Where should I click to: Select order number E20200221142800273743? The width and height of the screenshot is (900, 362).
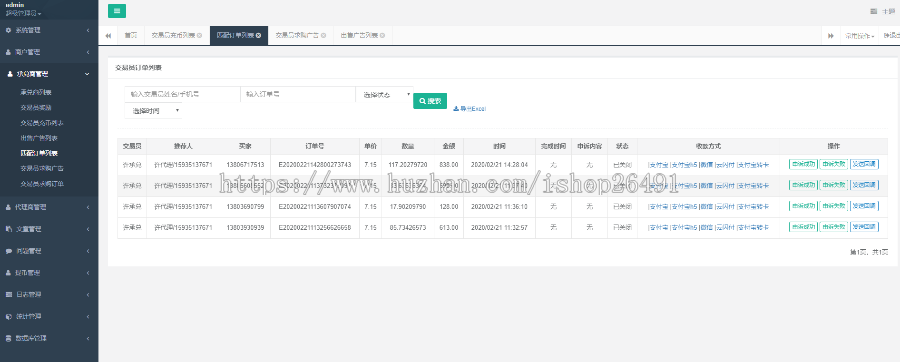click(315, 165)
